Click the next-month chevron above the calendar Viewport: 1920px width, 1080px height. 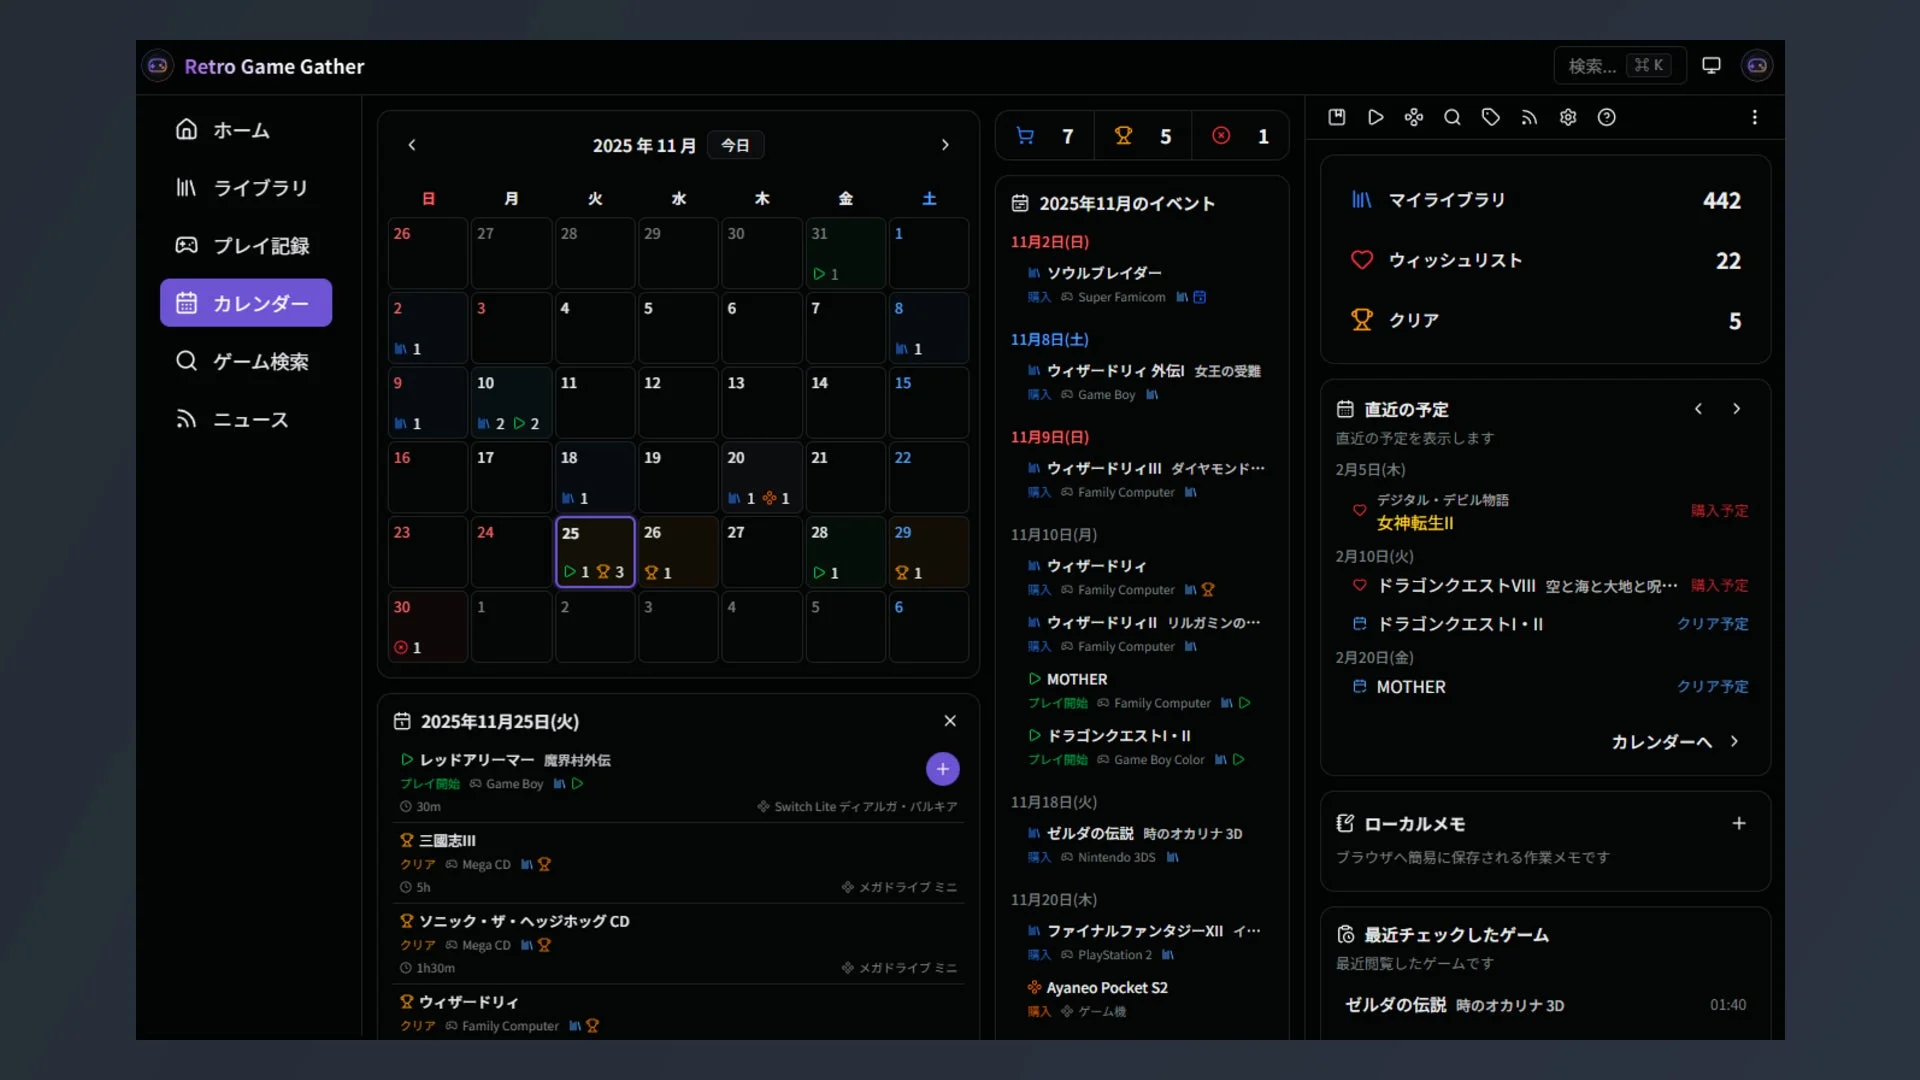coord(946,144)
